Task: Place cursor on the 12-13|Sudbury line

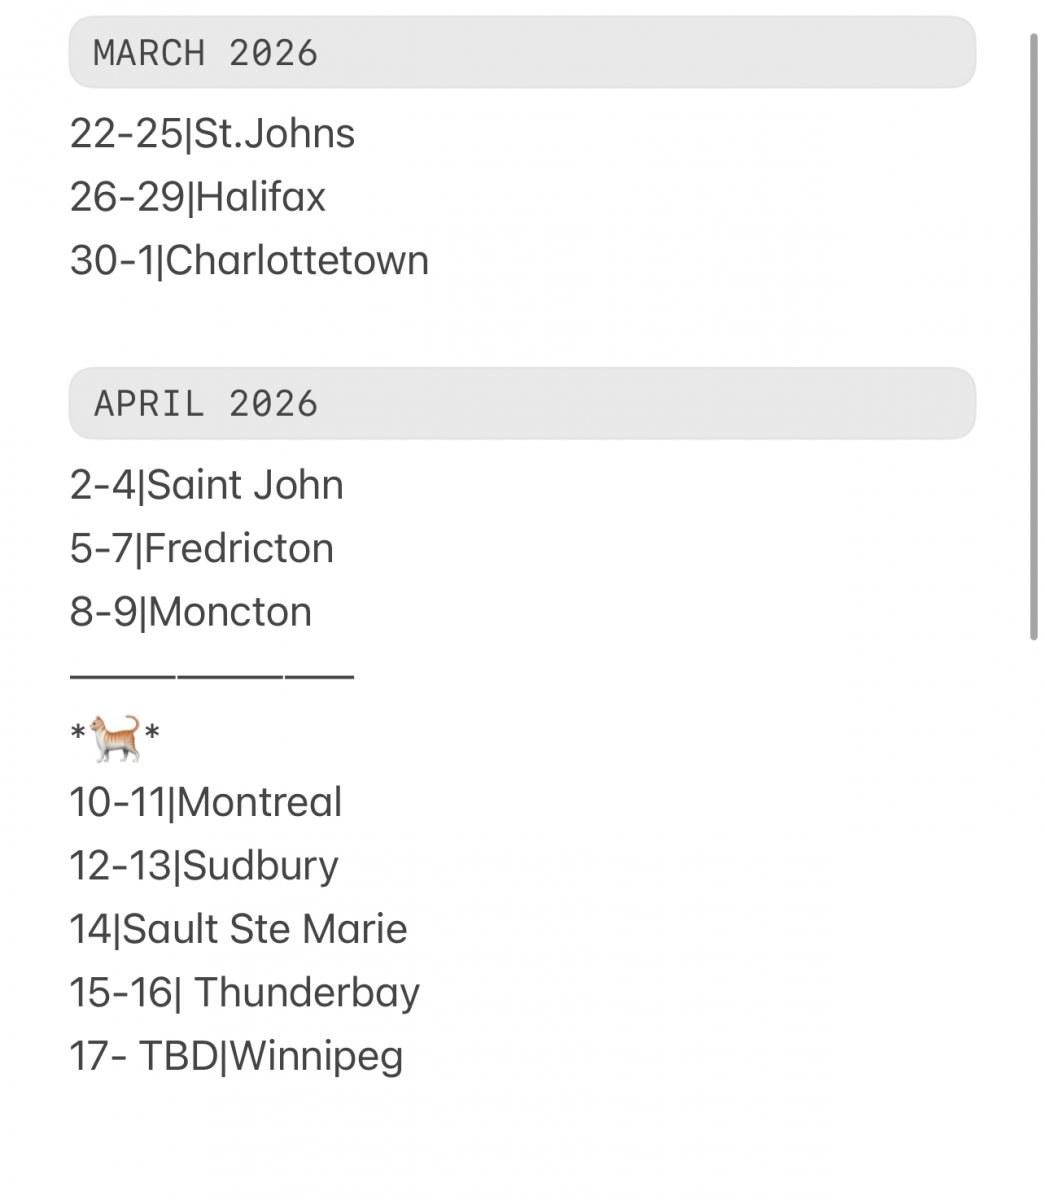Action: pos(204,866)
